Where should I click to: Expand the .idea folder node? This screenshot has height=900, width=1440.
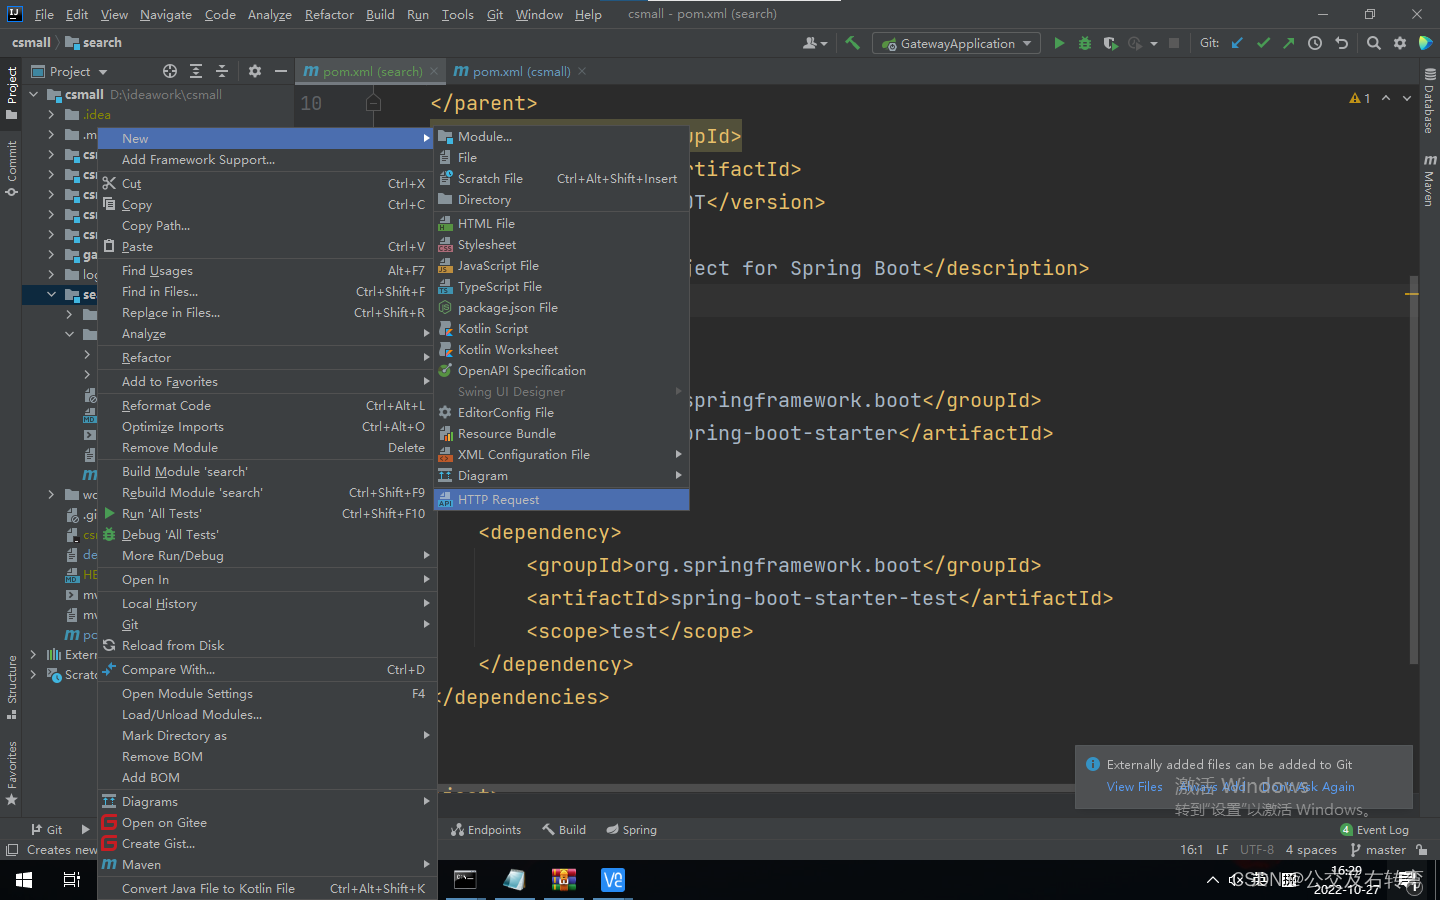[51, 114]
